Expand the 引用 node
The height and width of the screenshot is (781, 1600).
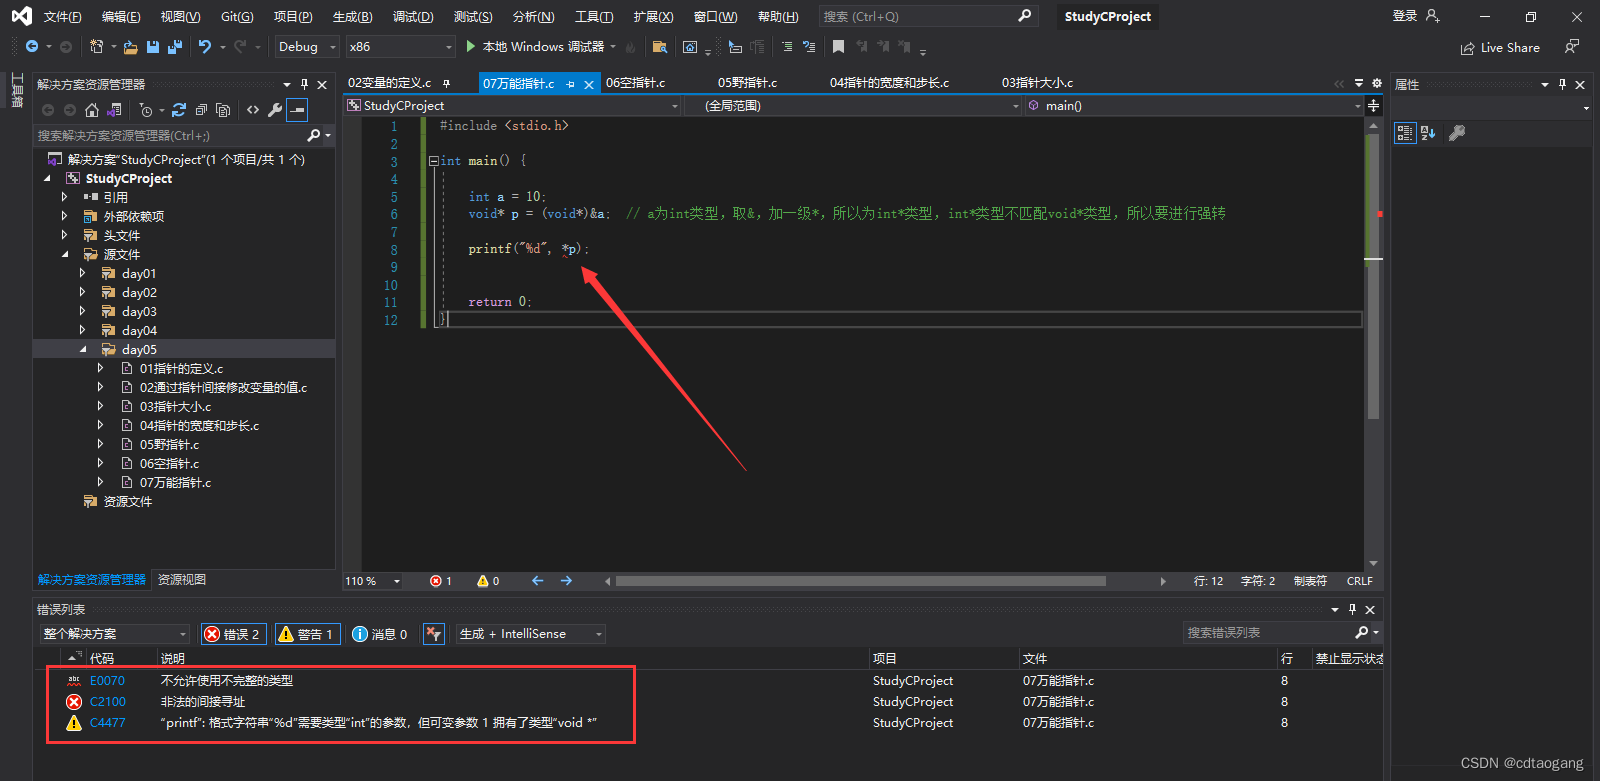65,197
